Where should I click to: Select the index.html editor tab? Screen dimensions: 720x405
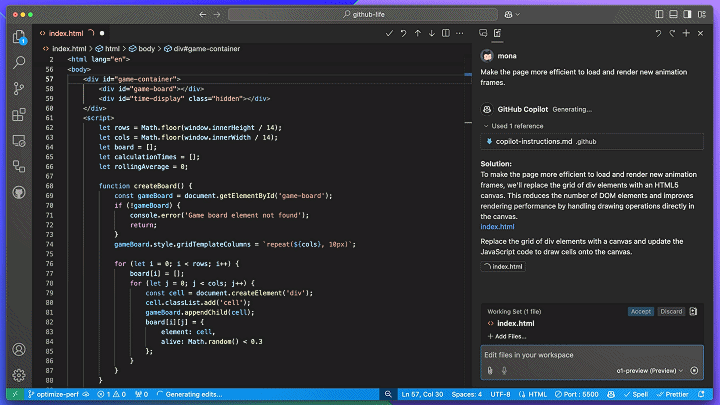[68, 33]
